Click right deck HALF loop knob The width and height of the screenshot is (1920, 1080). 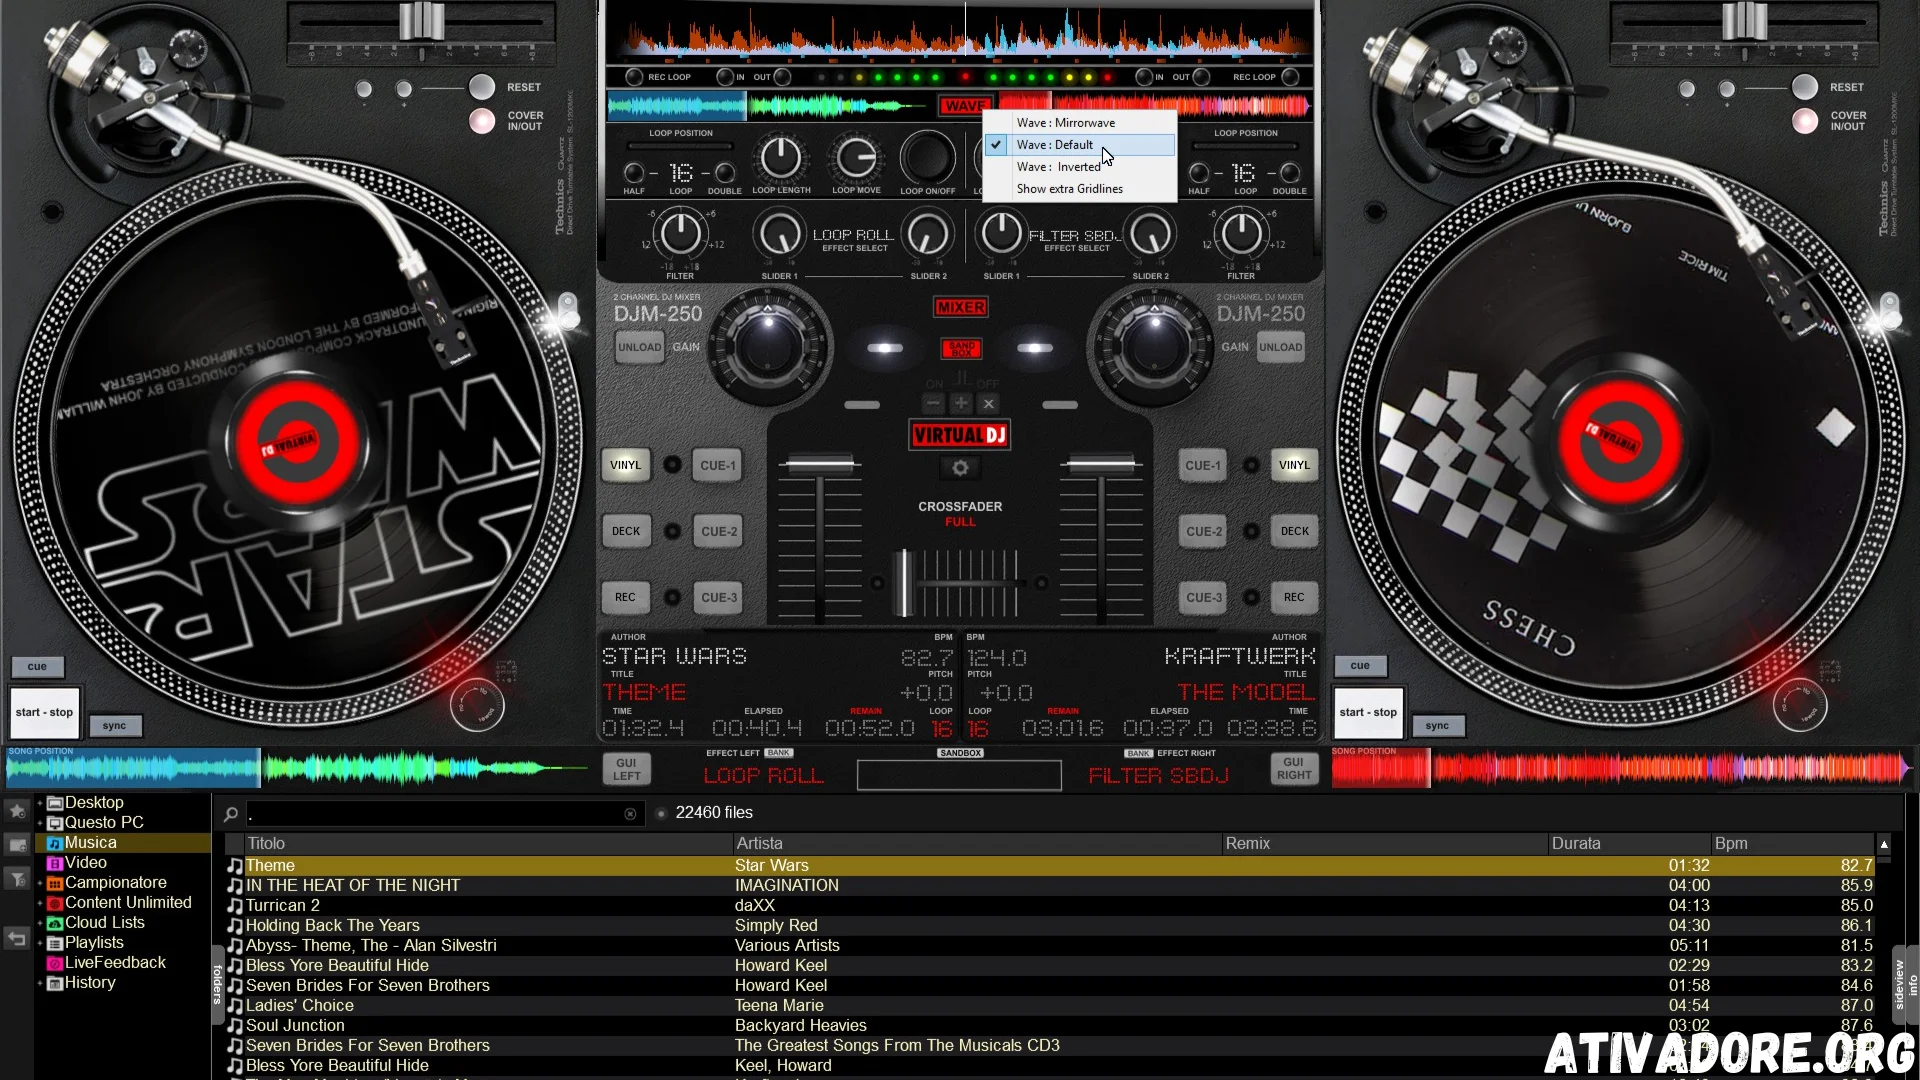[1199, 173]
